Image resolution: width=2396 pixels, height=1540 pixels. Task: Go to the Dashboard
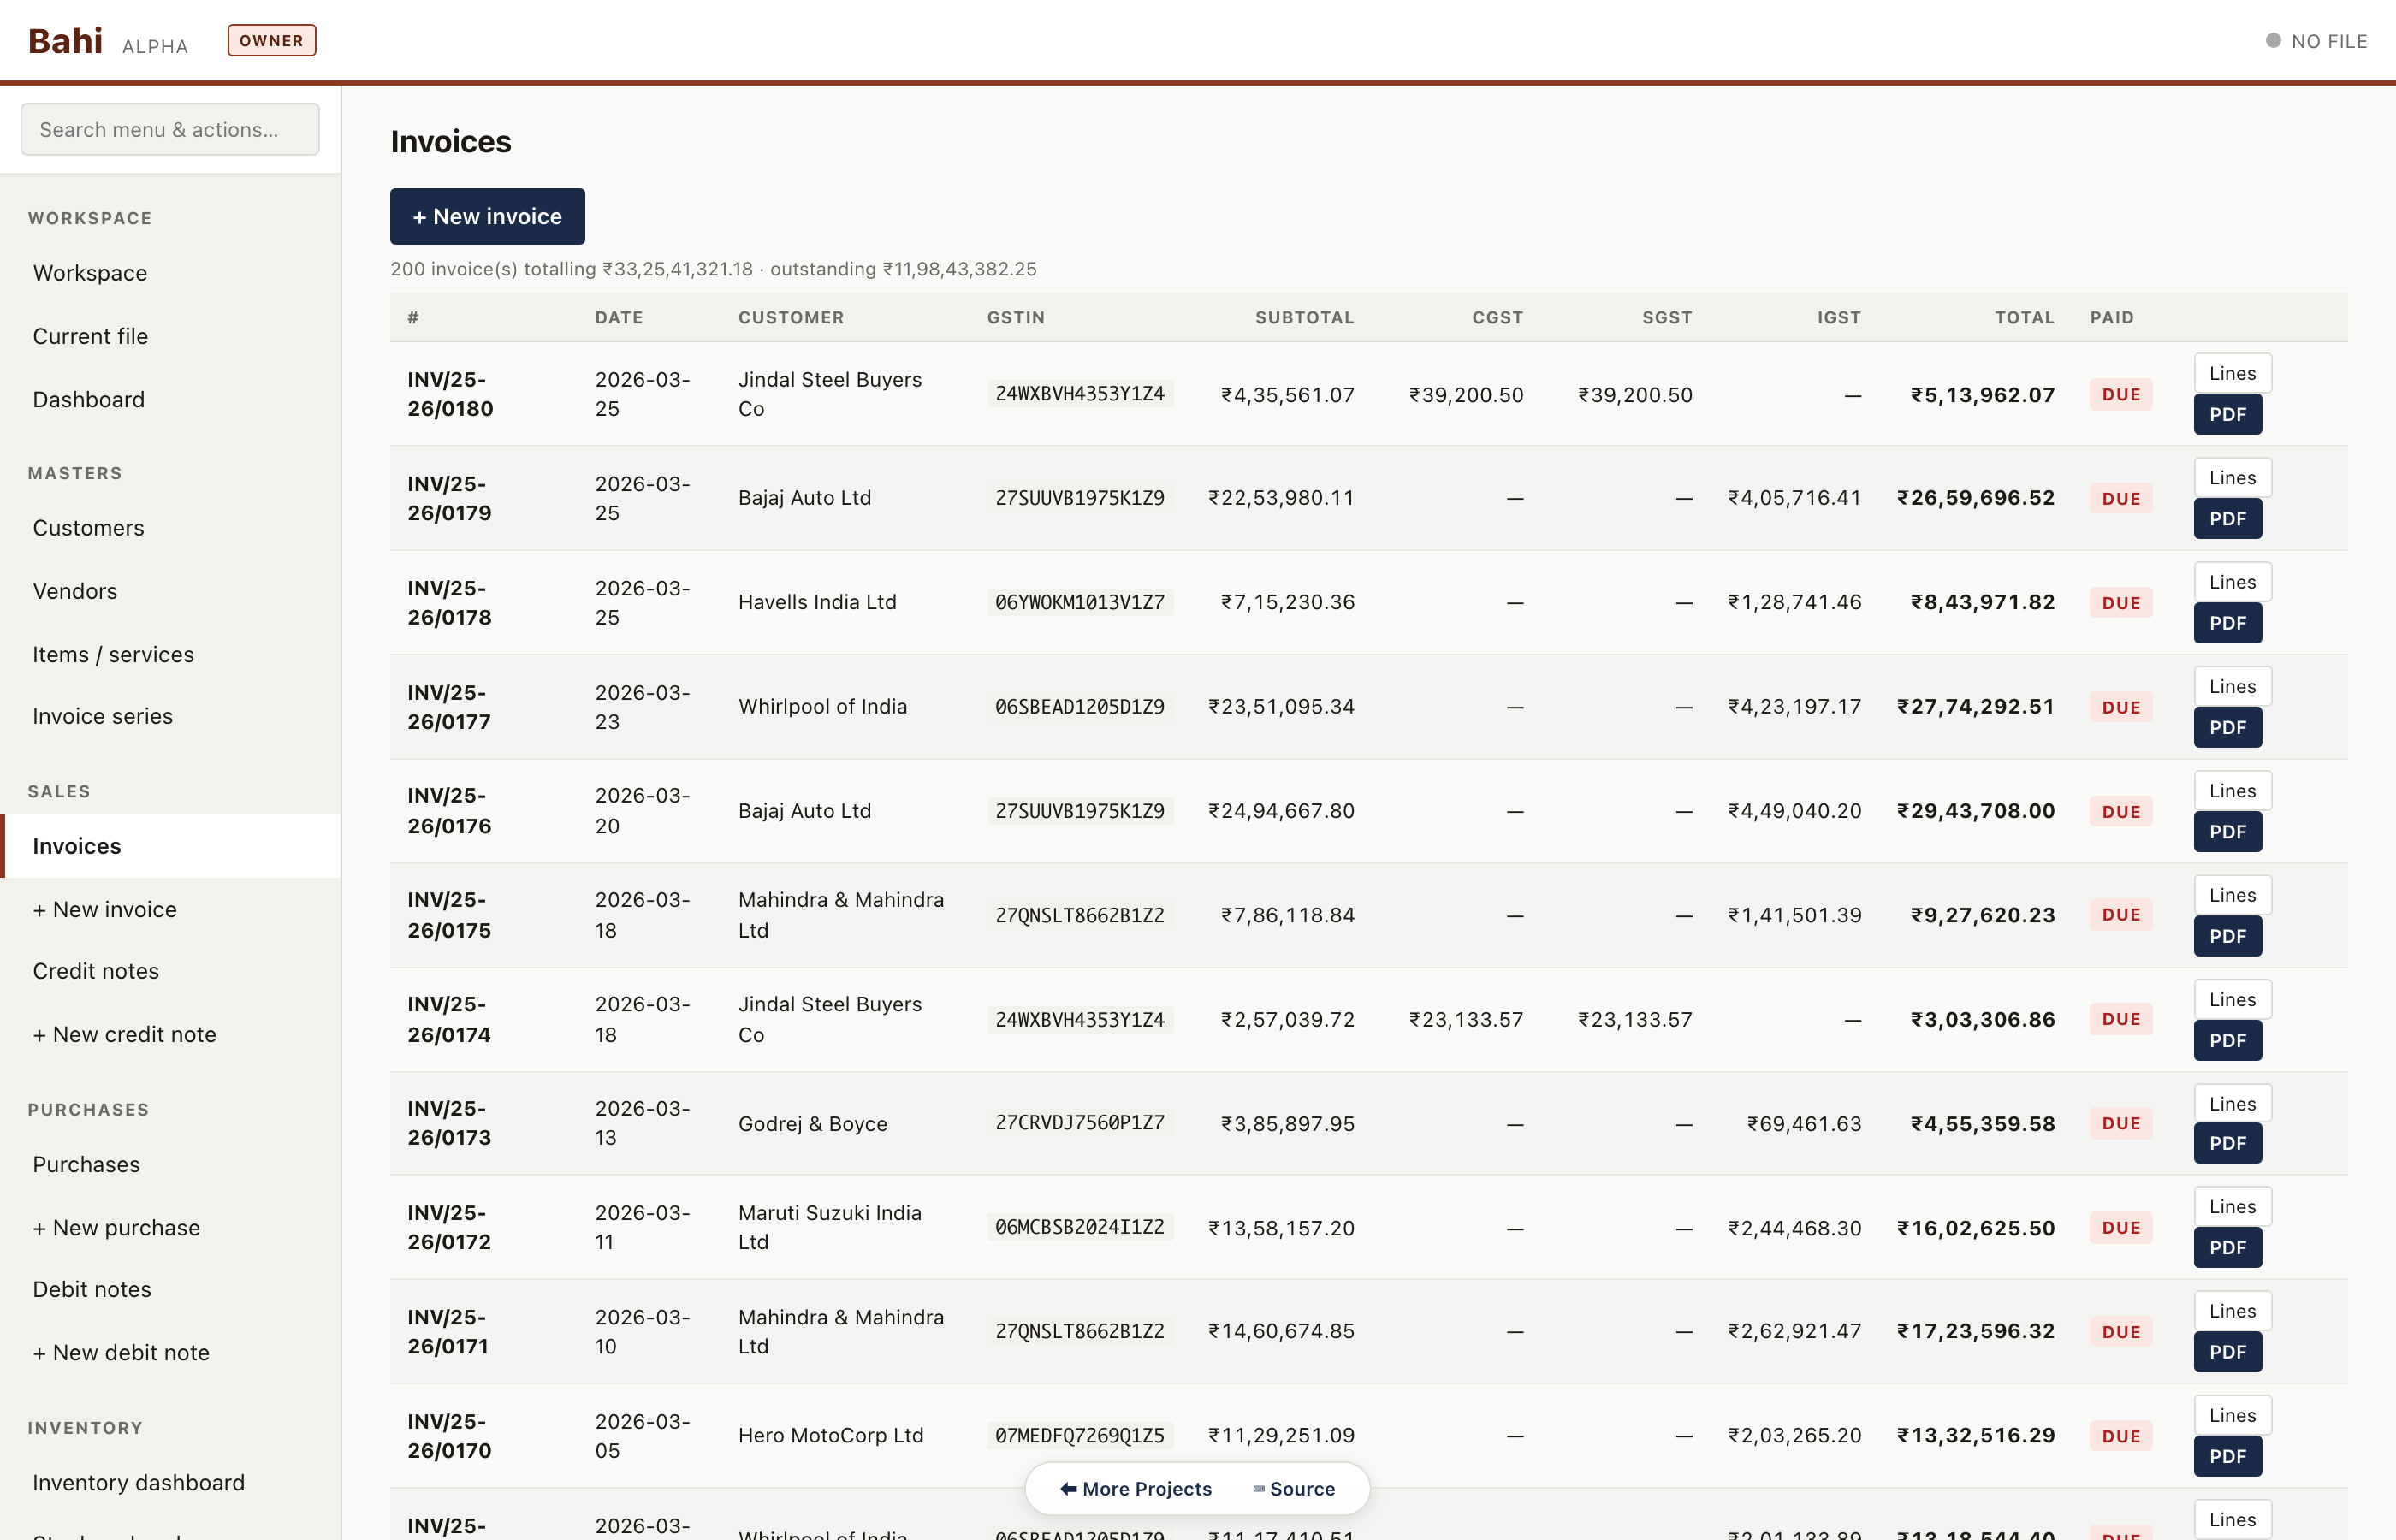(x=88, y=399)
